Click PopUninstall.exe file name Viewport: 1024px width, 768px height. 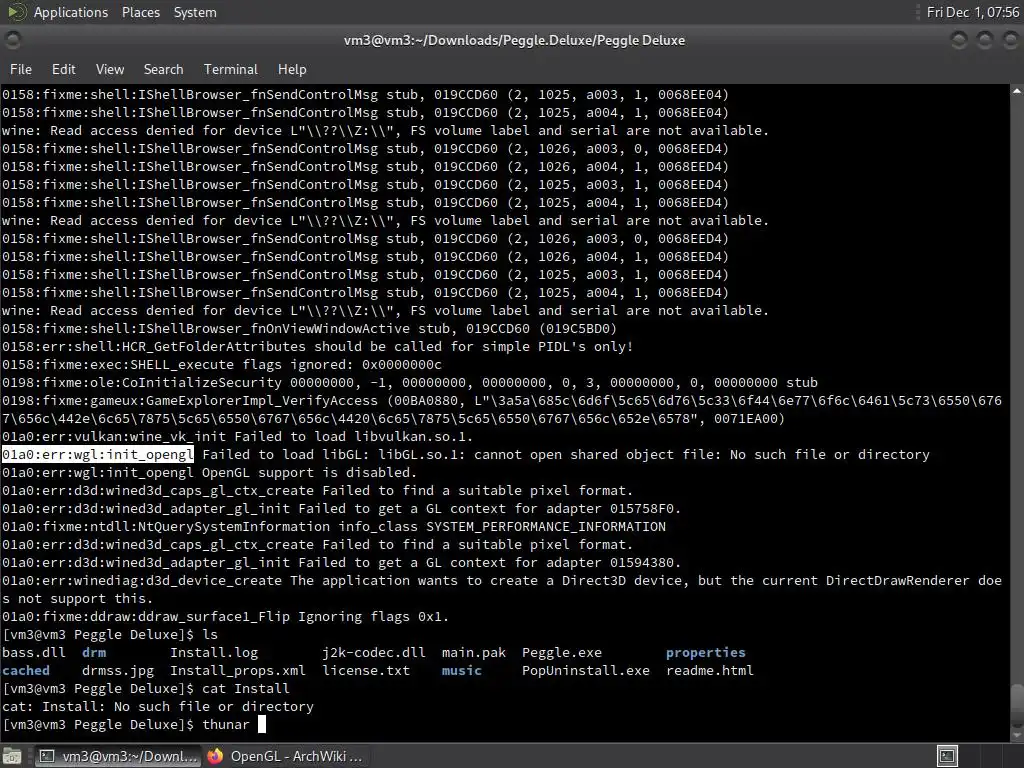tap(586, 671)
